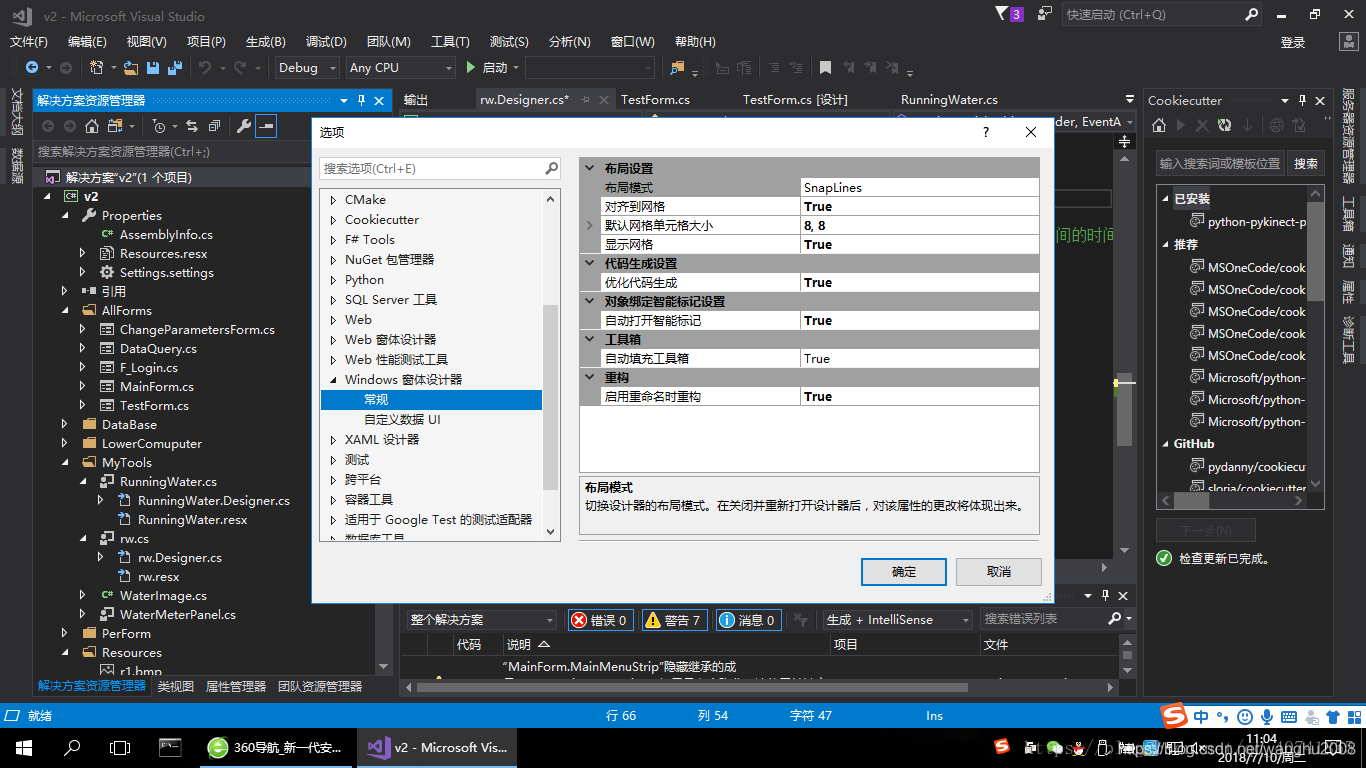Viewport: 1366px width, 768px height.
Task: Click Home icon in Solution Explorer toolbar
Action: (x=91, y=126)
